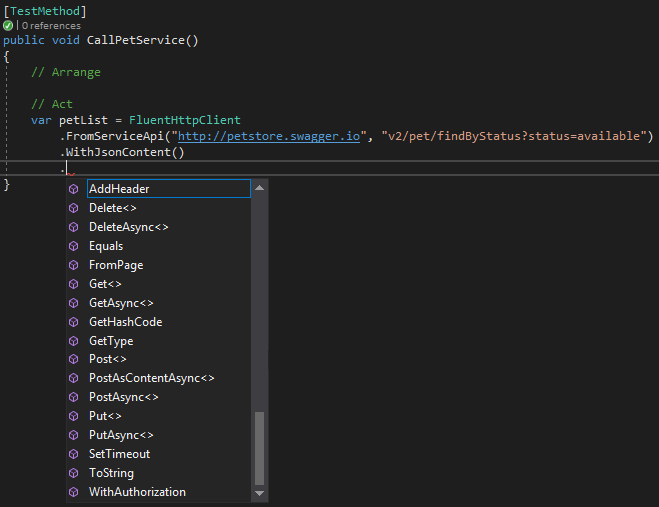This screenshot has width=659, height=507.
Task: Click the FluentHttpClient class name
Action: click(x=185, y=120)
